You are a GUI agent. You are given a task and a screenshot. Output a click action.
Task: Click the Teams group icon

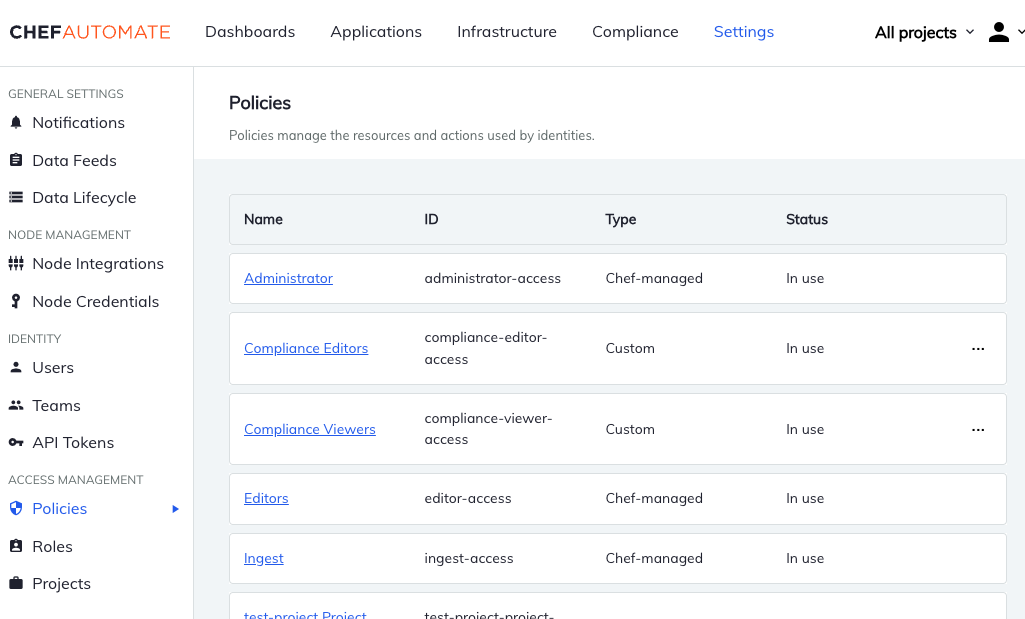[x=16, y=405]
